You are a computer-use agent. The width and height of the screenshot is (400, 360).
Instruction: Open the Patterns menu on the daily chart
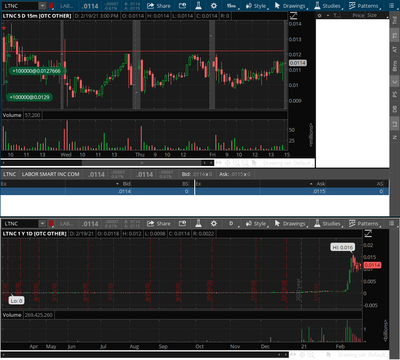coord(364,223)
